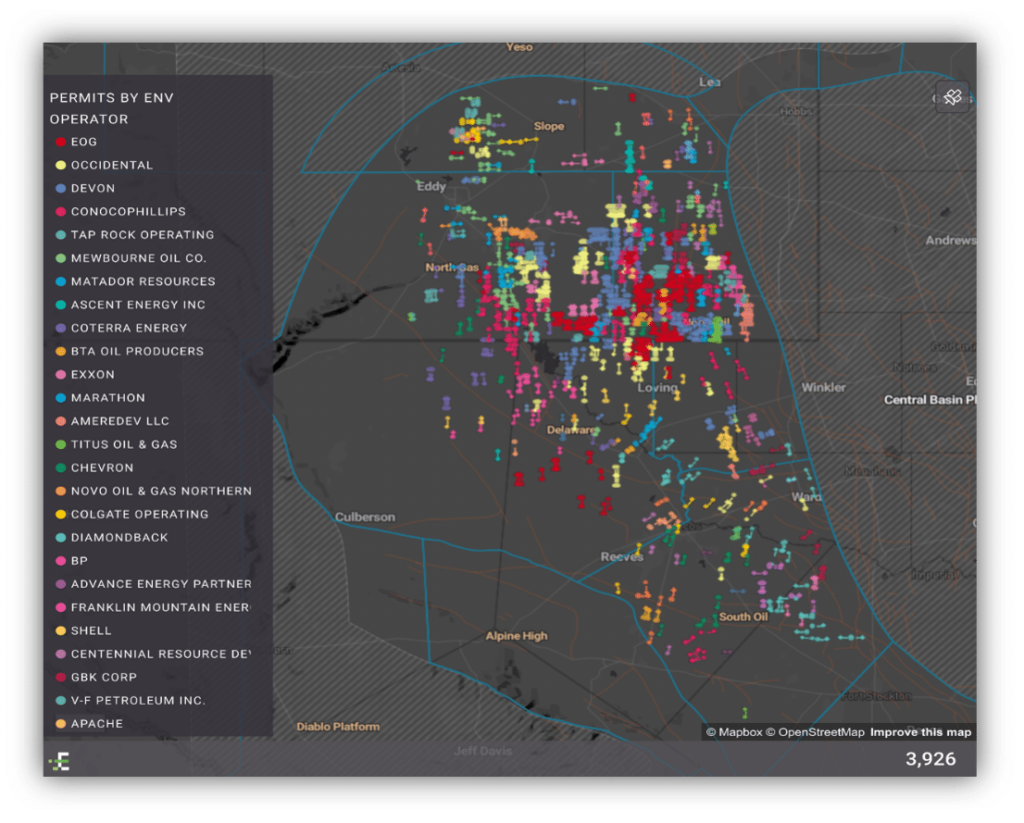Screen dimensions: 1024x823
Task: Select the EXXON legend entry
Action: tap(92, 375)
